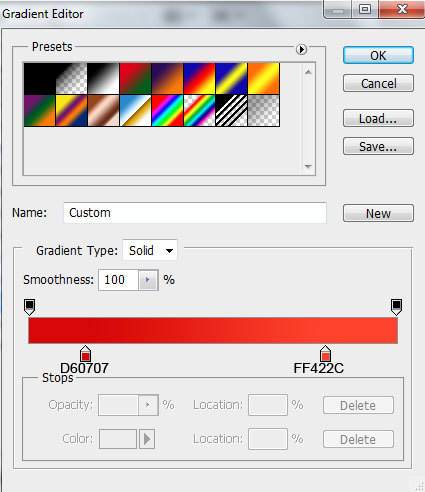Screen dimensions: 425x492
Task: Open the Load... gradients dialog
Action: click(378, 118)
